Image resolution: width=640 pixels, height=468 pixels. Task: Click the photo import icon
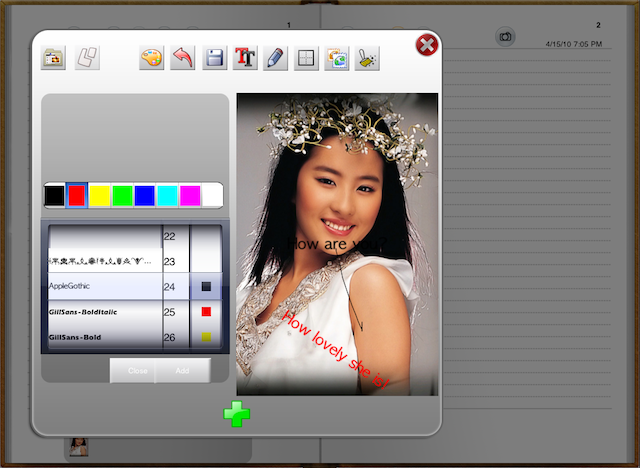point(337,58)
